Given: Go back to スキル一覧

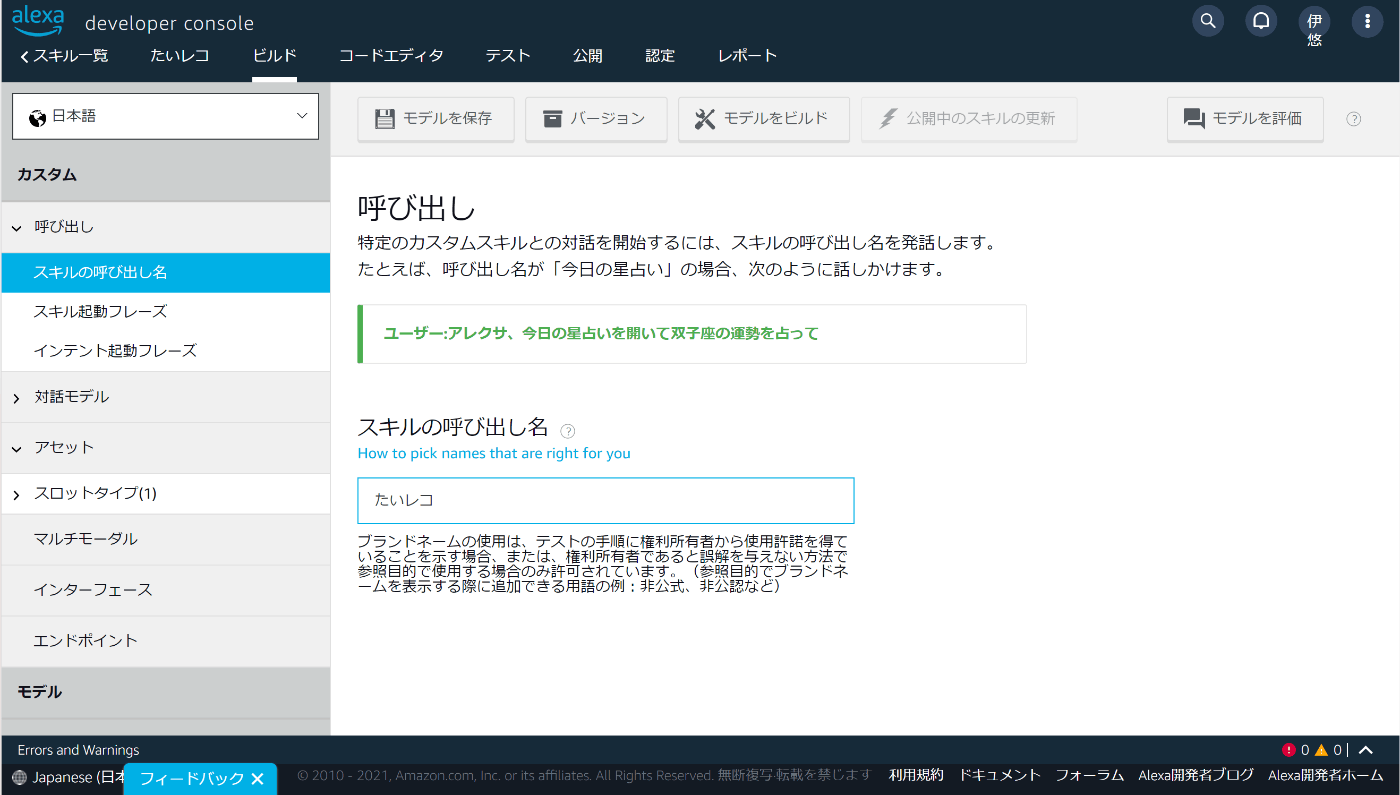Looking at the screenshot, I should (64, 56).
